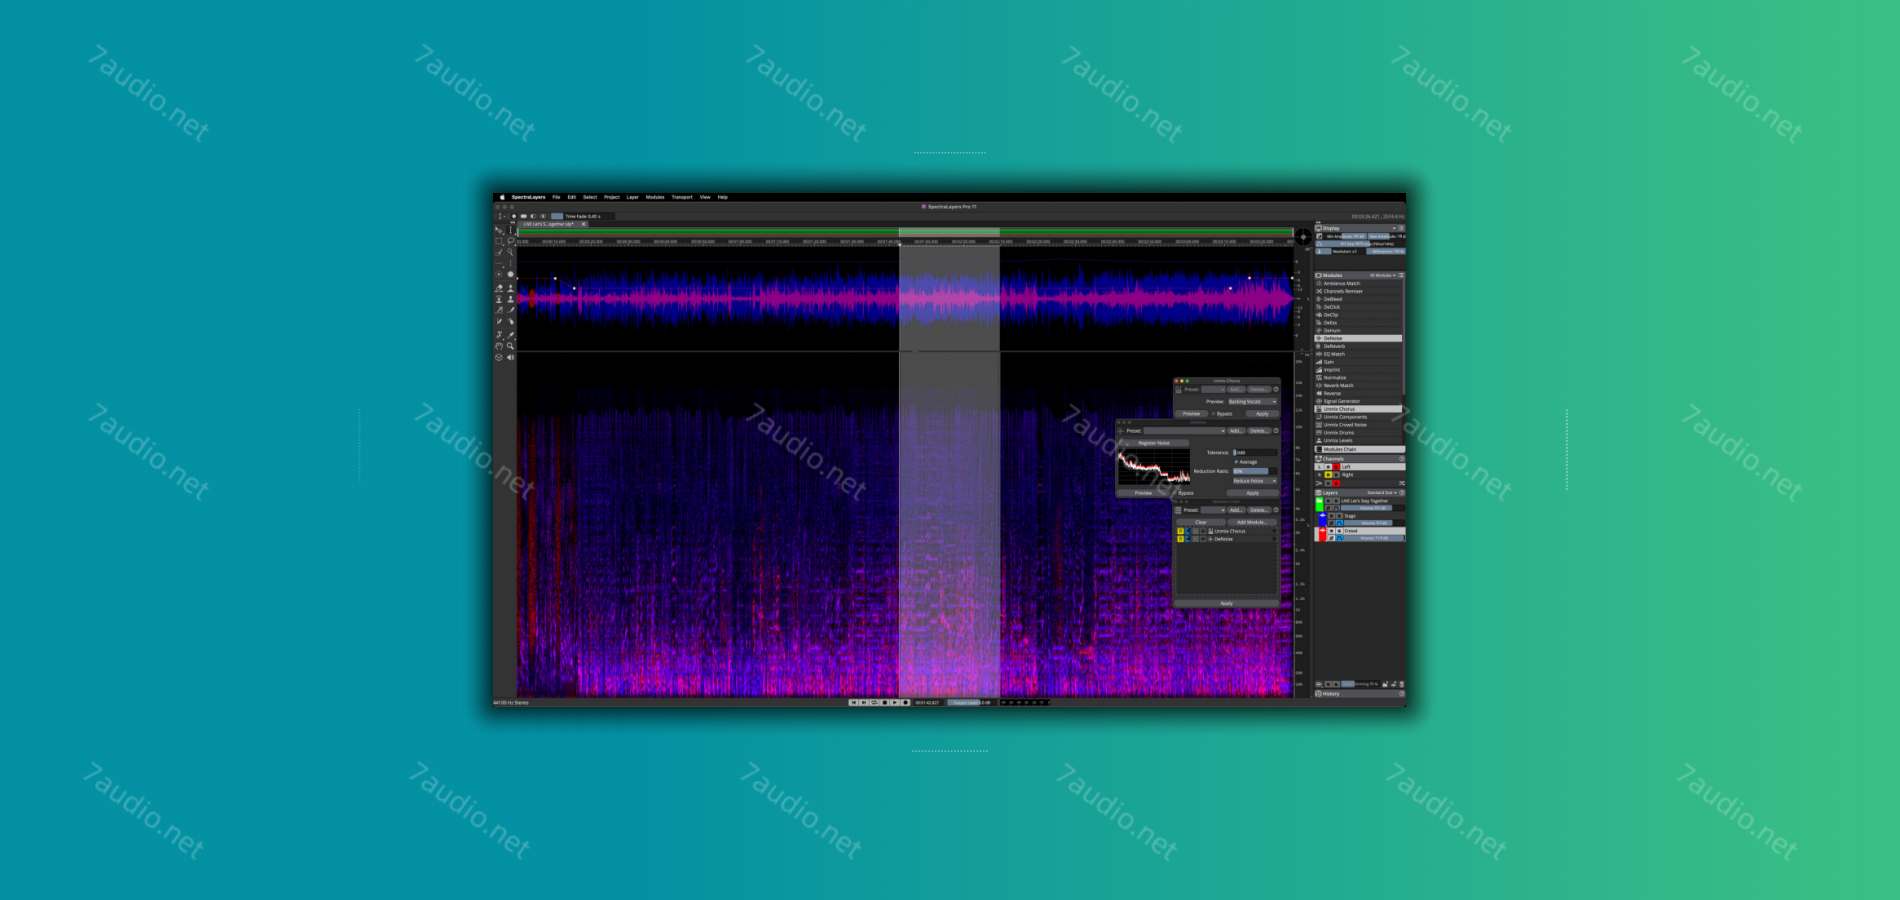Open Imprint module
The height and width of the screenshot is (900, 1900).
1358,370
